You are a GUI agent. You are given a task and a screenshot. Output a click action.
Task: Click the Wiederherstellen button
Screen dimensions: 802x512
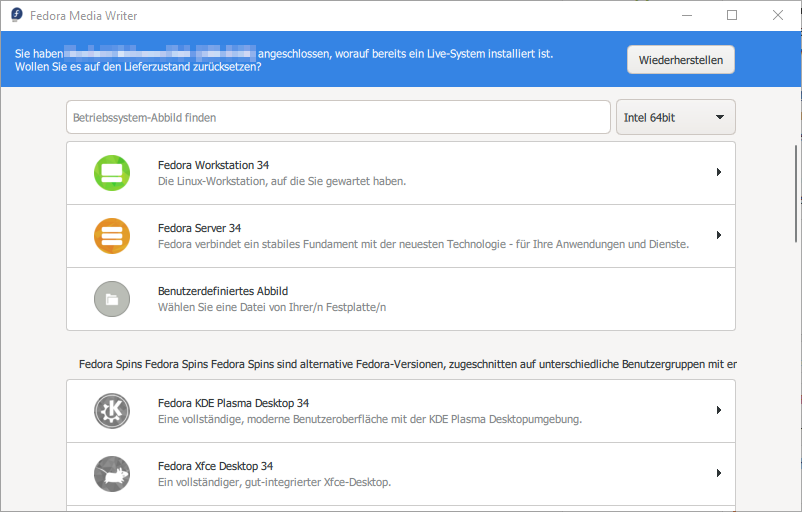(681, 60)
